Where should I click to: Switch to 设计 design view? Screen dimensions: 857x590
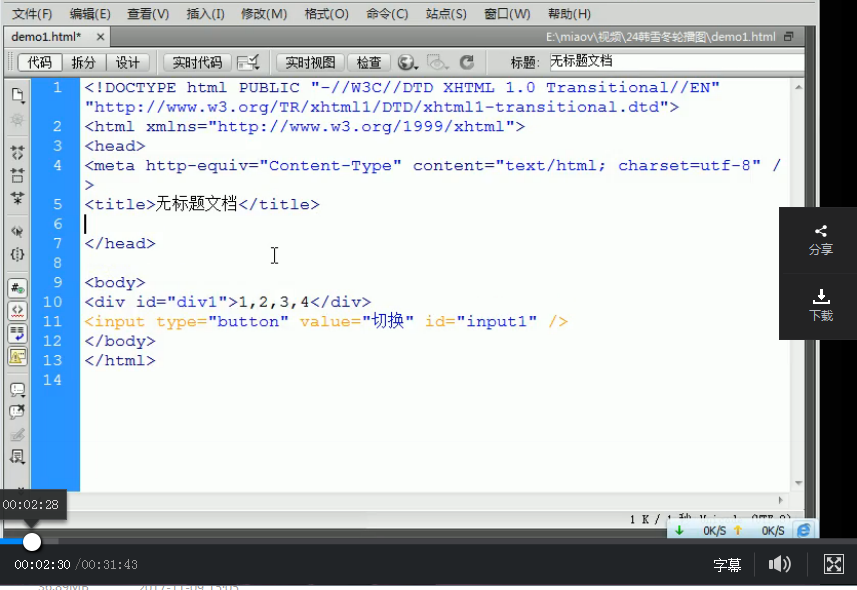click(127, 62)
